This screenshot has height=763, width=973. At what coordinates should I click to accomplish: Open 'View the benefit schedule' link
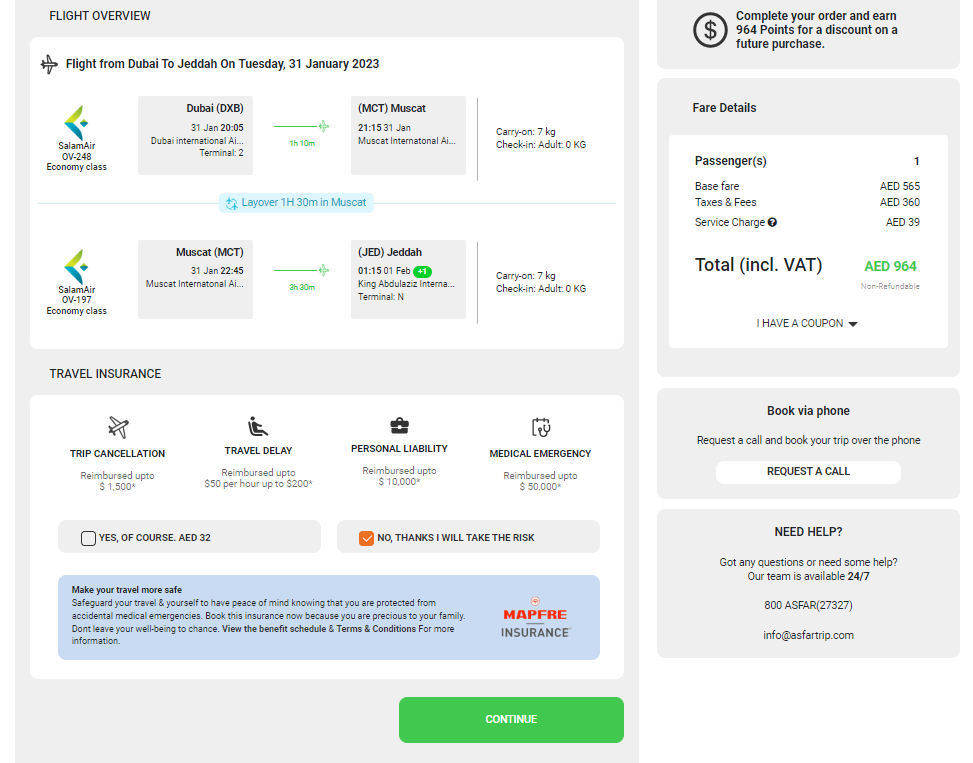pyautogui.click(x=273, y=629)
